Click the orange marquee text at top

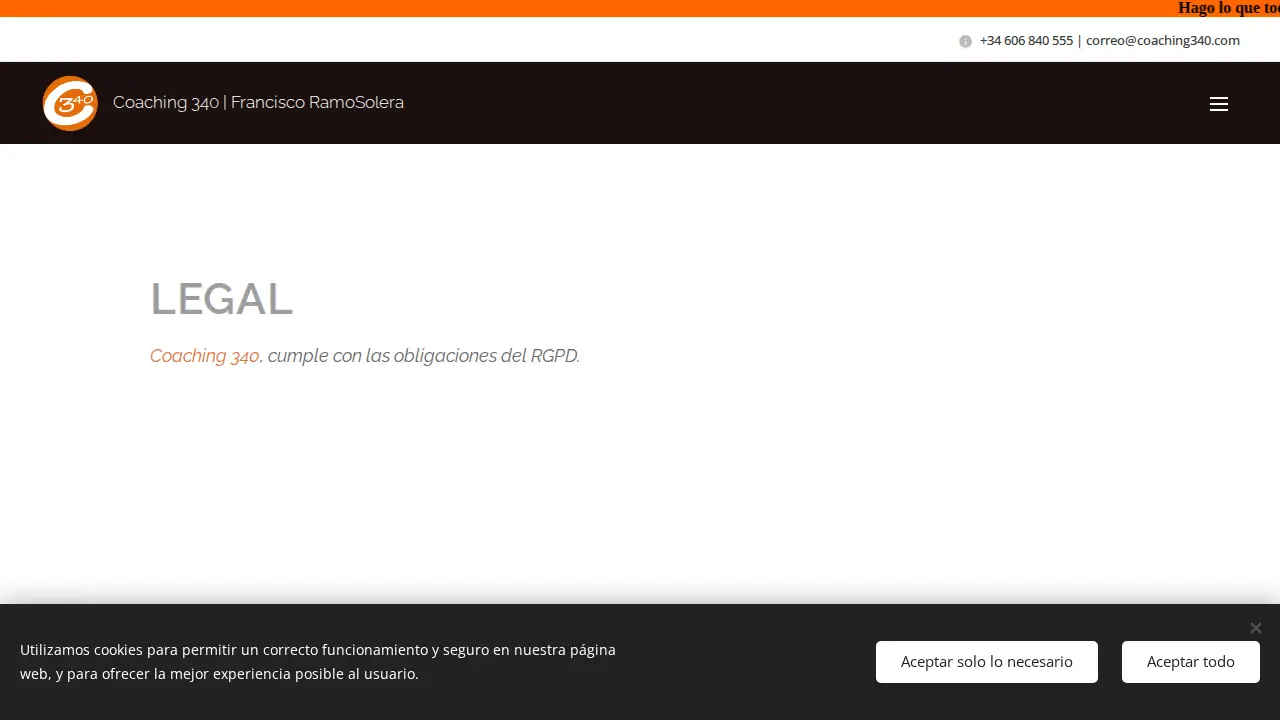pyautogui.click(x=1229, y=8)
